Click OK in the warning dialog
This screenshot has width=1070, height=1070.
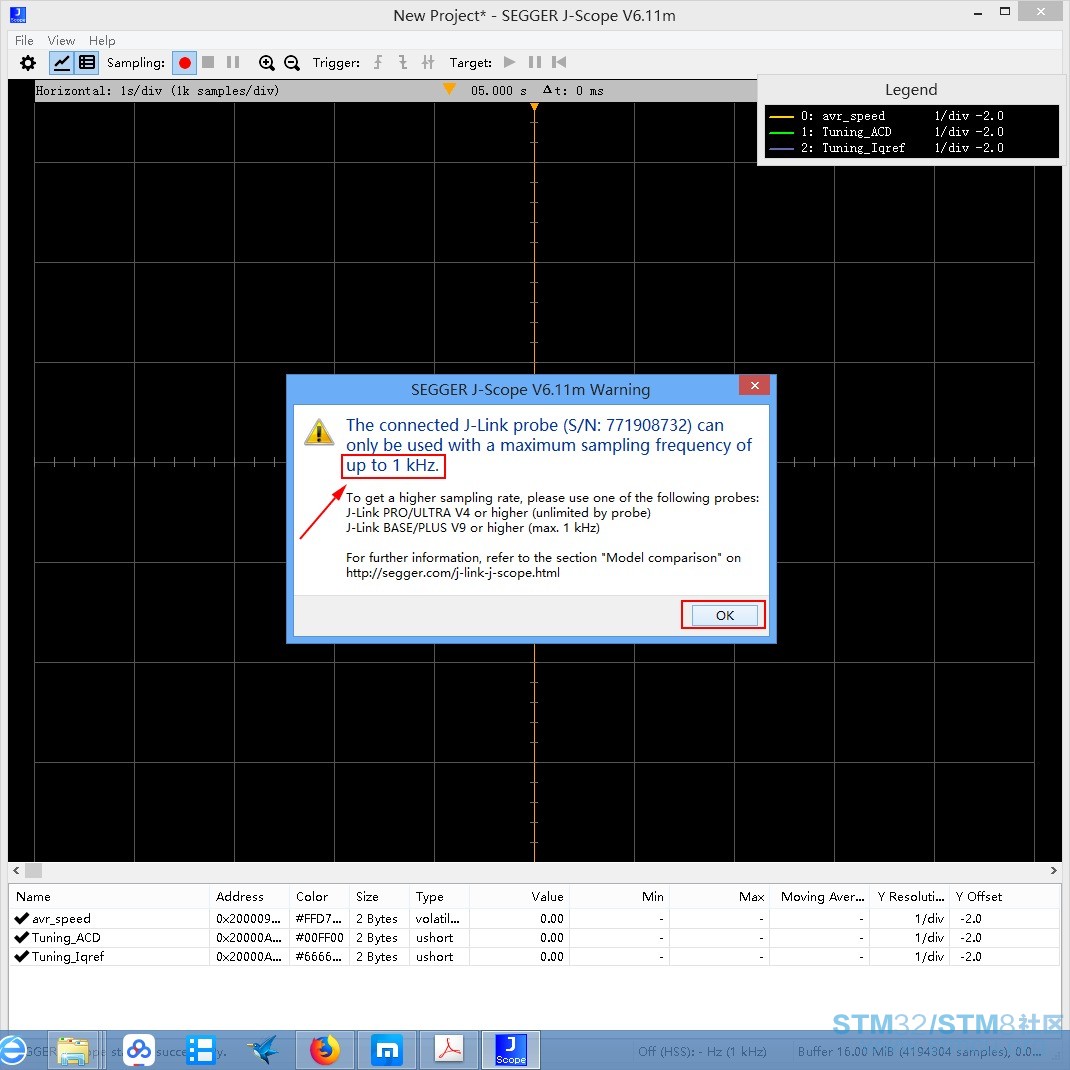coord(724,615)
